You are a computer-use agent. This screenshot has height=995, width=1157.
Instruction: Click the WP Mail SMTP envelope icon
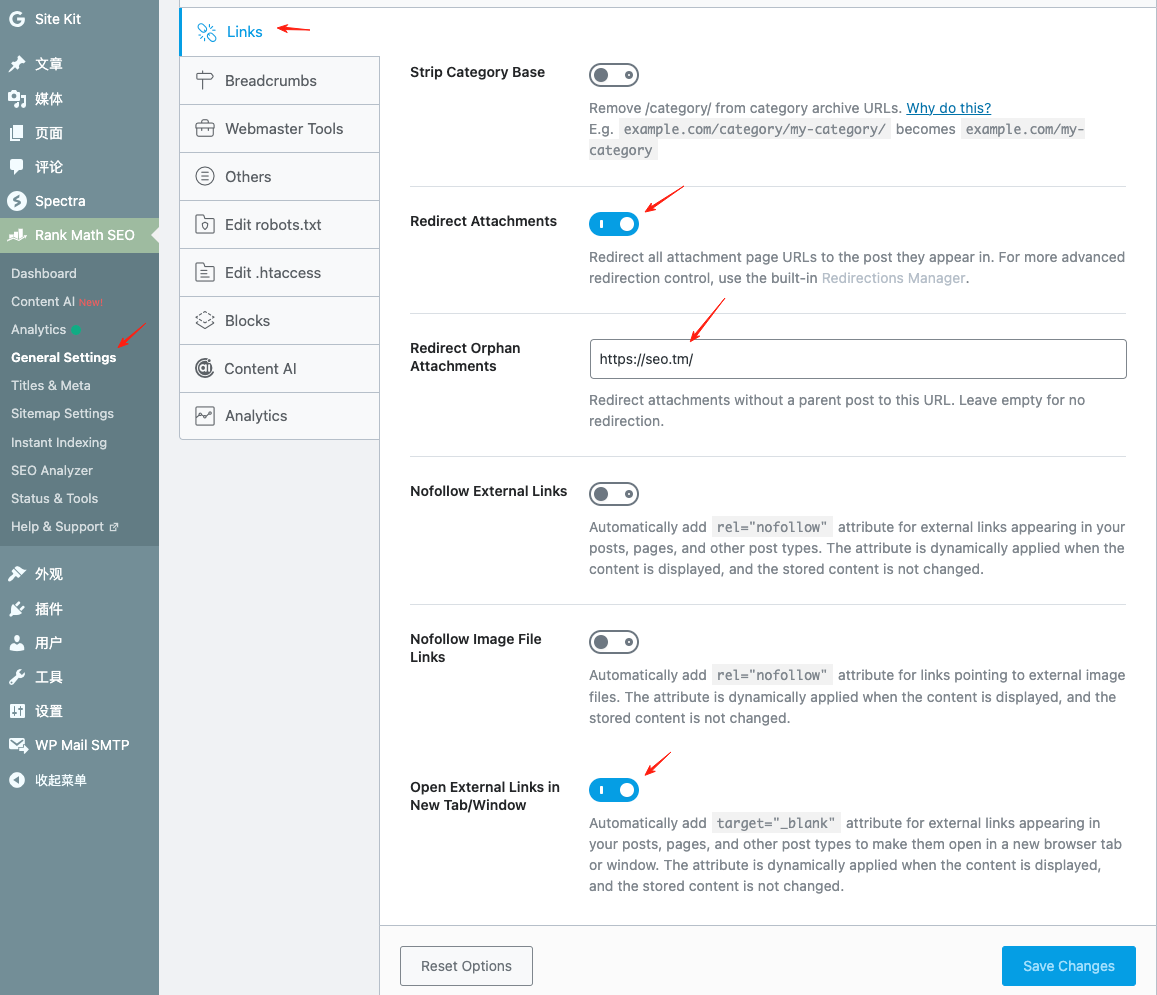tap(17, 745)
